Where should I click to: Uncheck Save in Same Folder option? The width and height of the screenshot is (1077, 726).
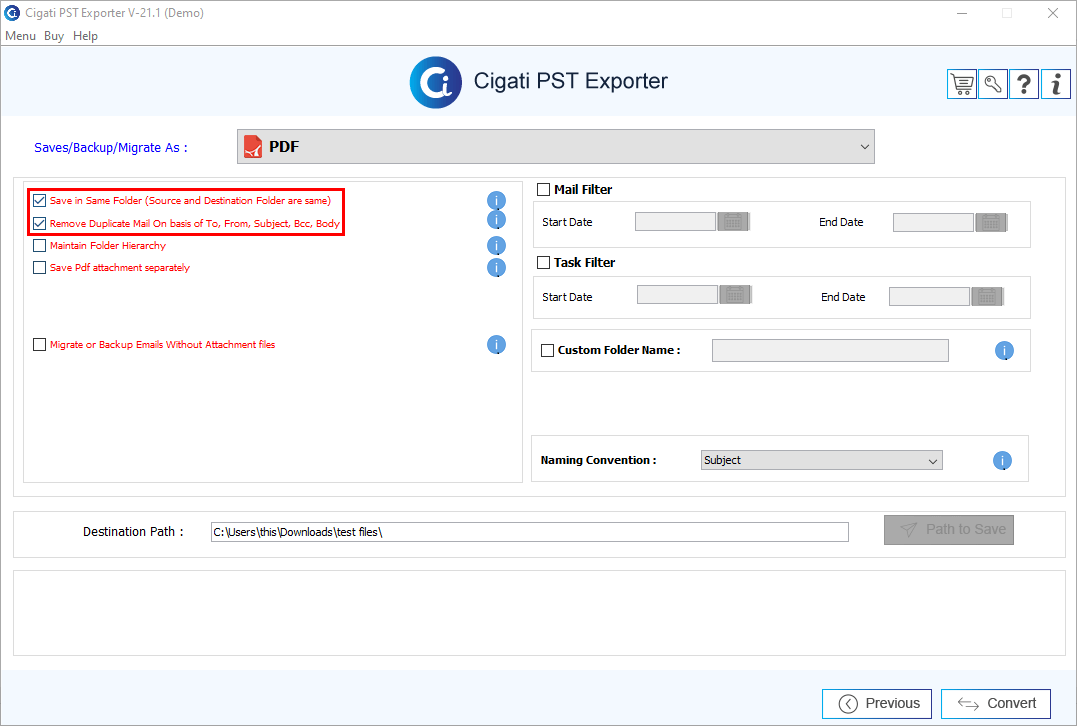[x=39, y=201]
